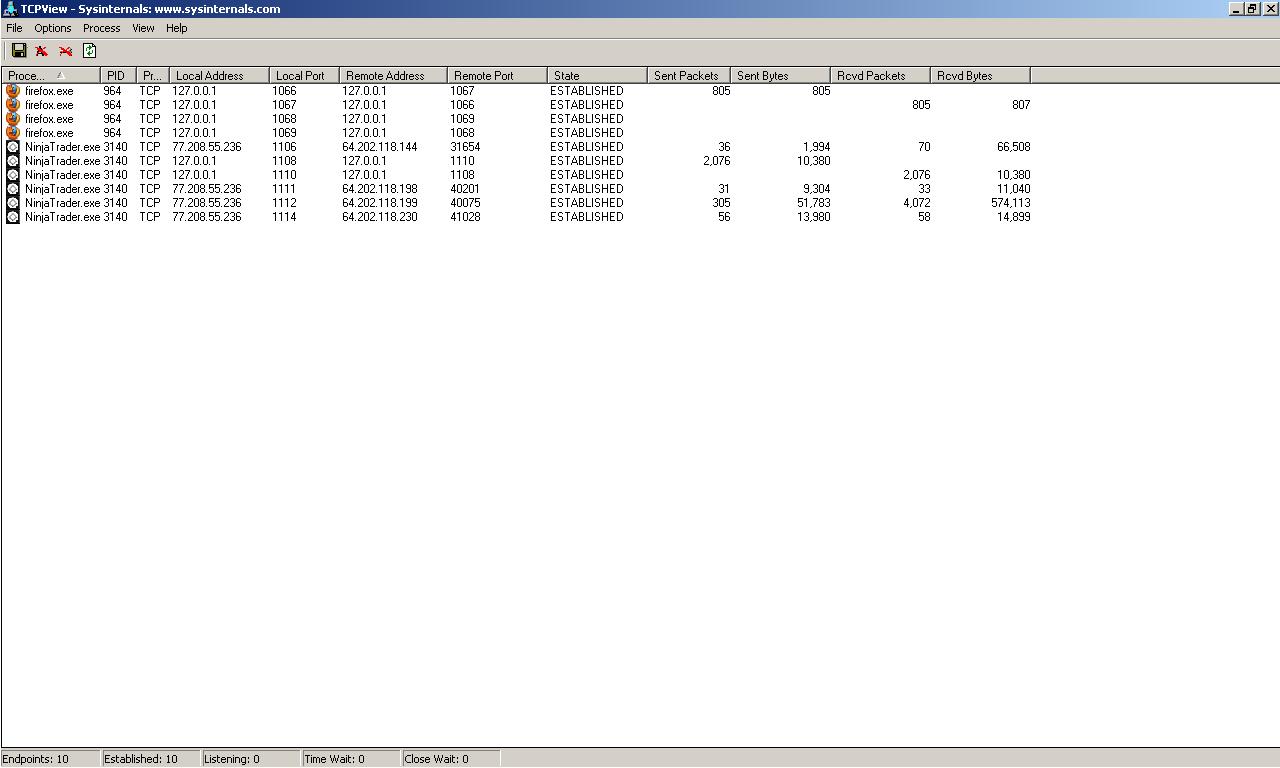Click the sent bytes value 1,994
Screen dimensions: 1280x768
tap(817, 147)
